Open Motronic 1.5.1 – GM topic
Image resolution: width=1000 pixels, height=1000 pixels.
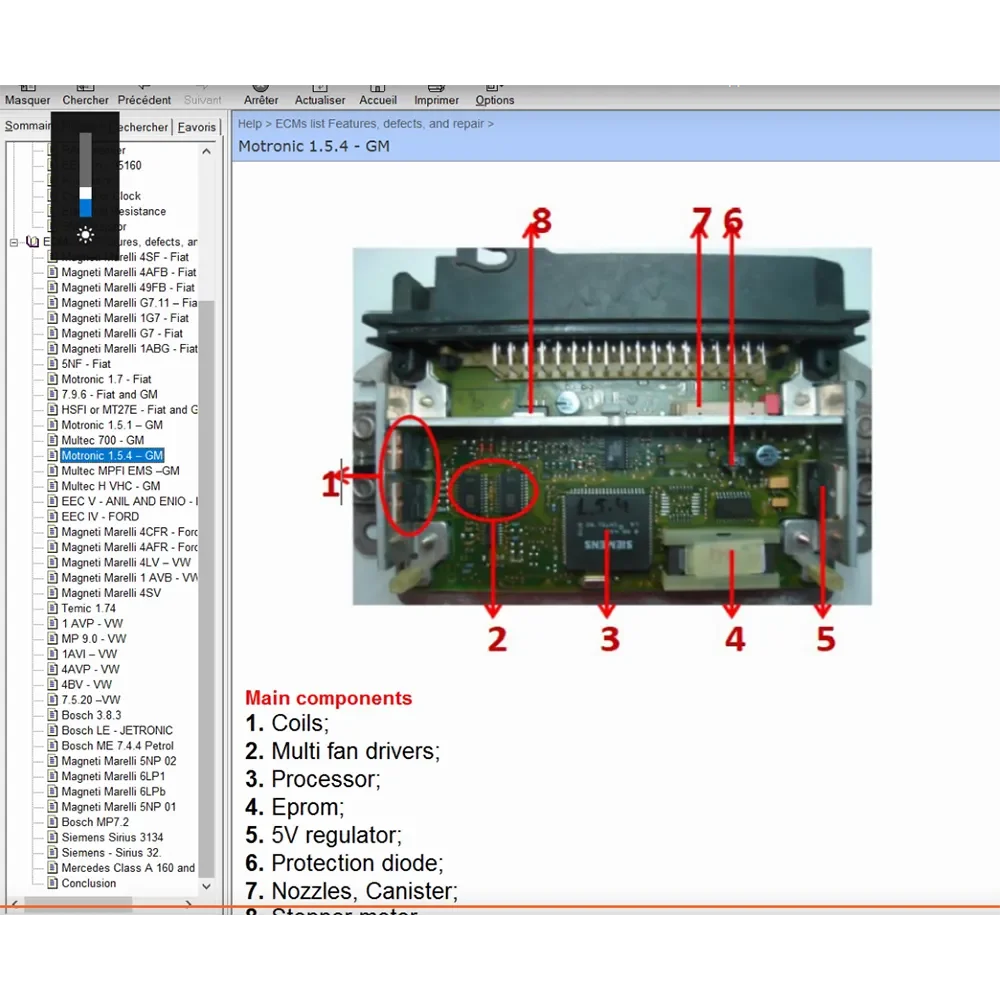pyautogui.click(x=112, y=425)
